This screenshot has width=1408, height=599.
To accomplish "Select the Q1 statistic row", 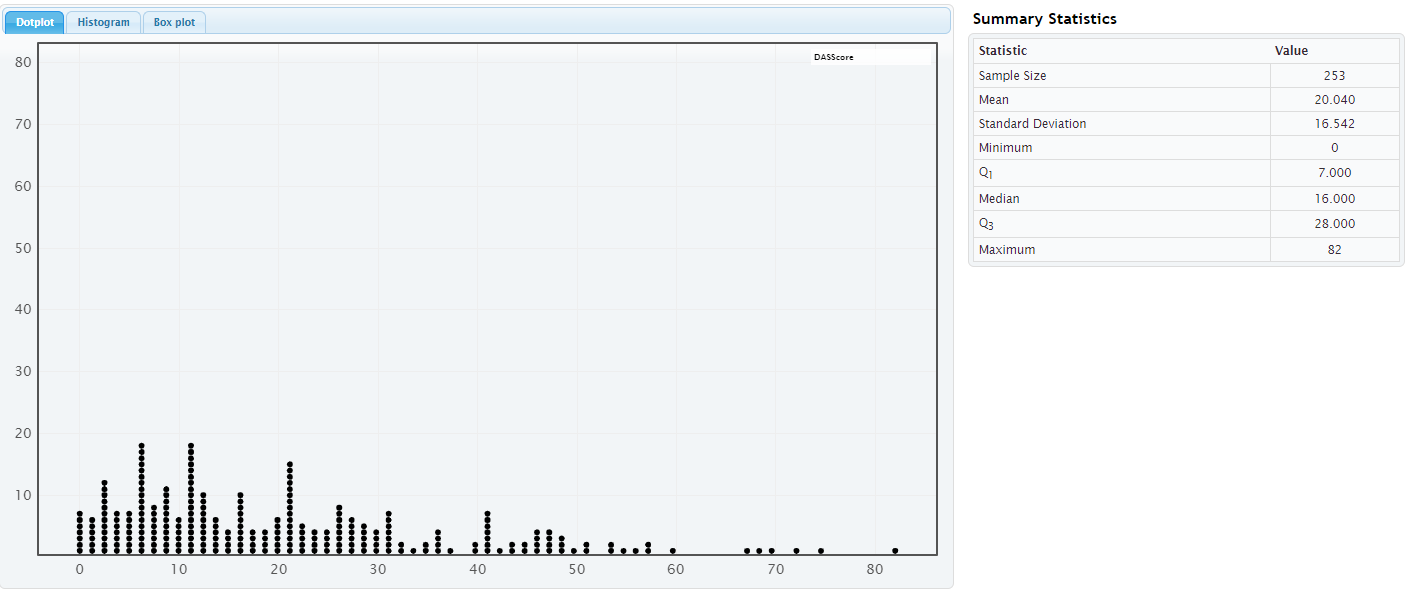I will [x=986, y=172].
